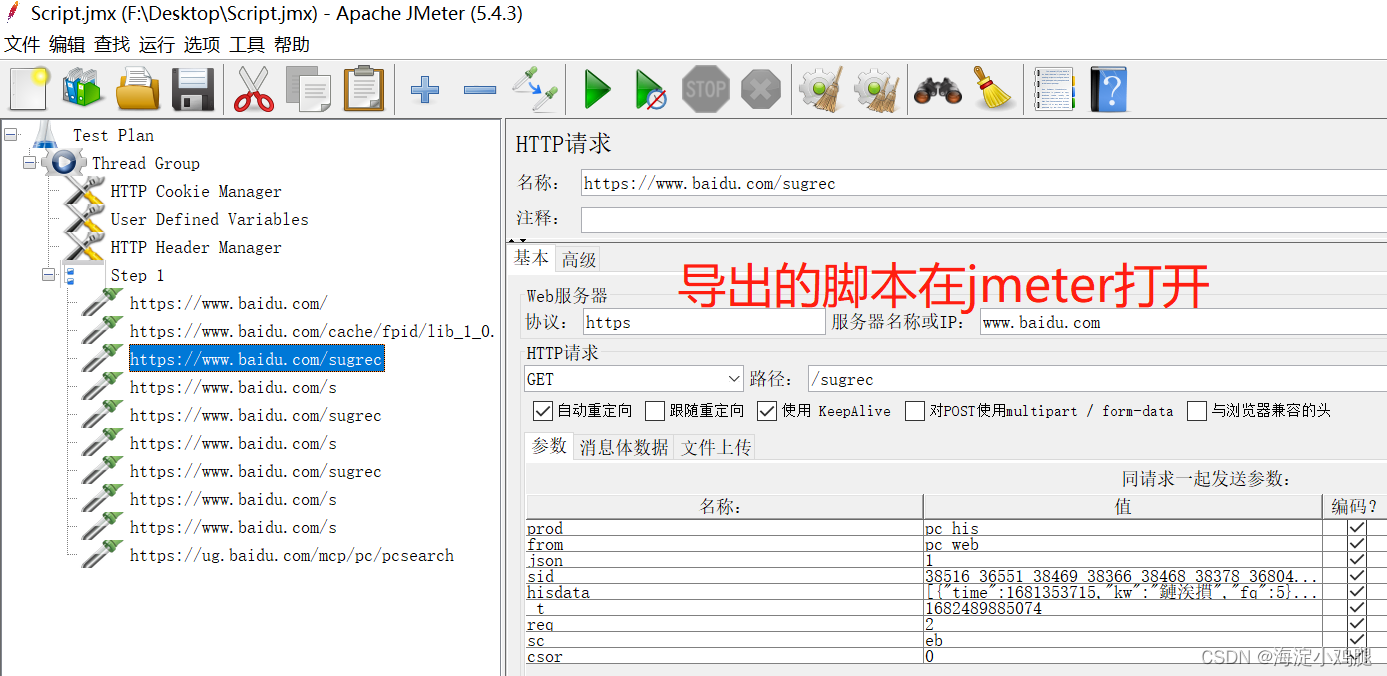Select HTTP Header Manager in tree
Image resolution: width=1387 pixels, height=676 pixels.
pos(196,247)
